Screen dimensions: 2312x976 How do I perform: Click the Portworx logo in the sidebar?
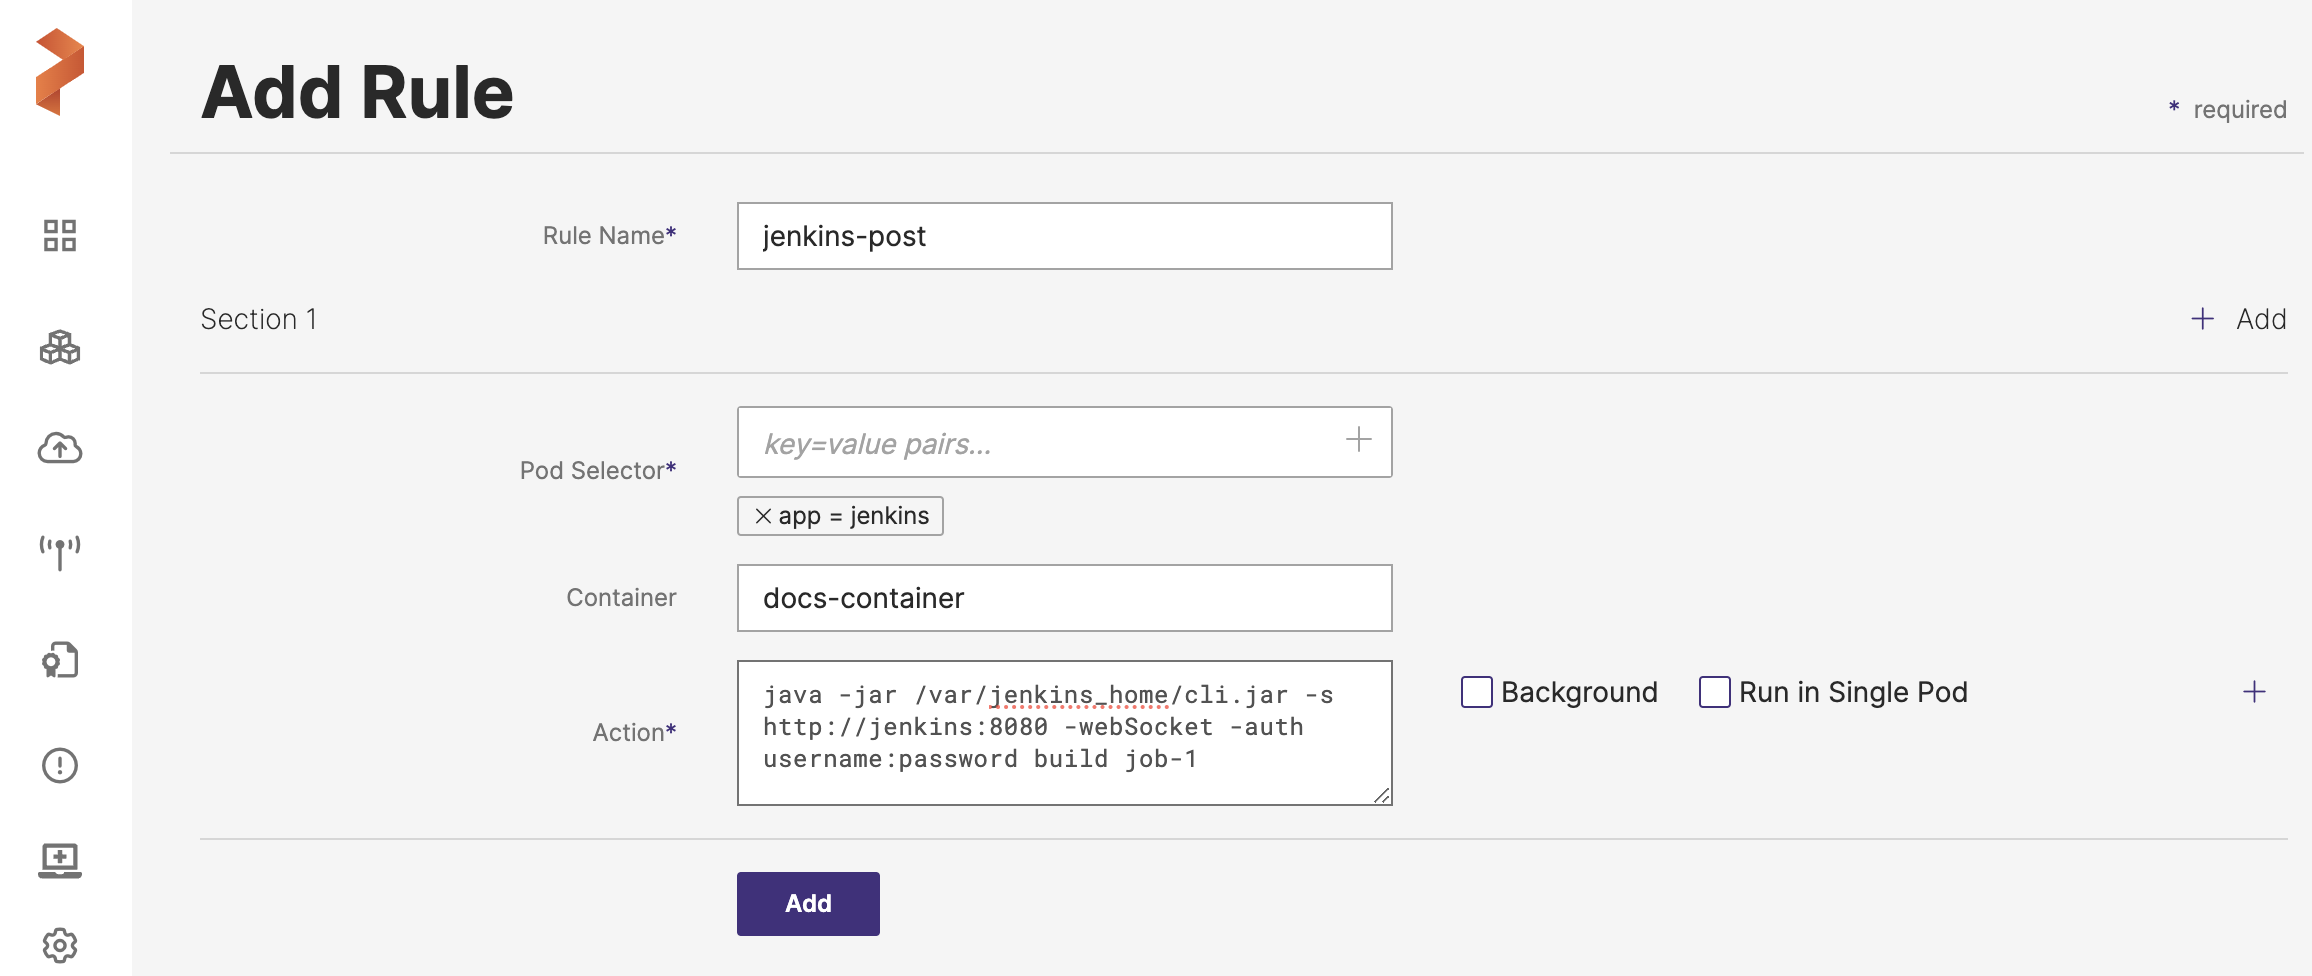60,72
